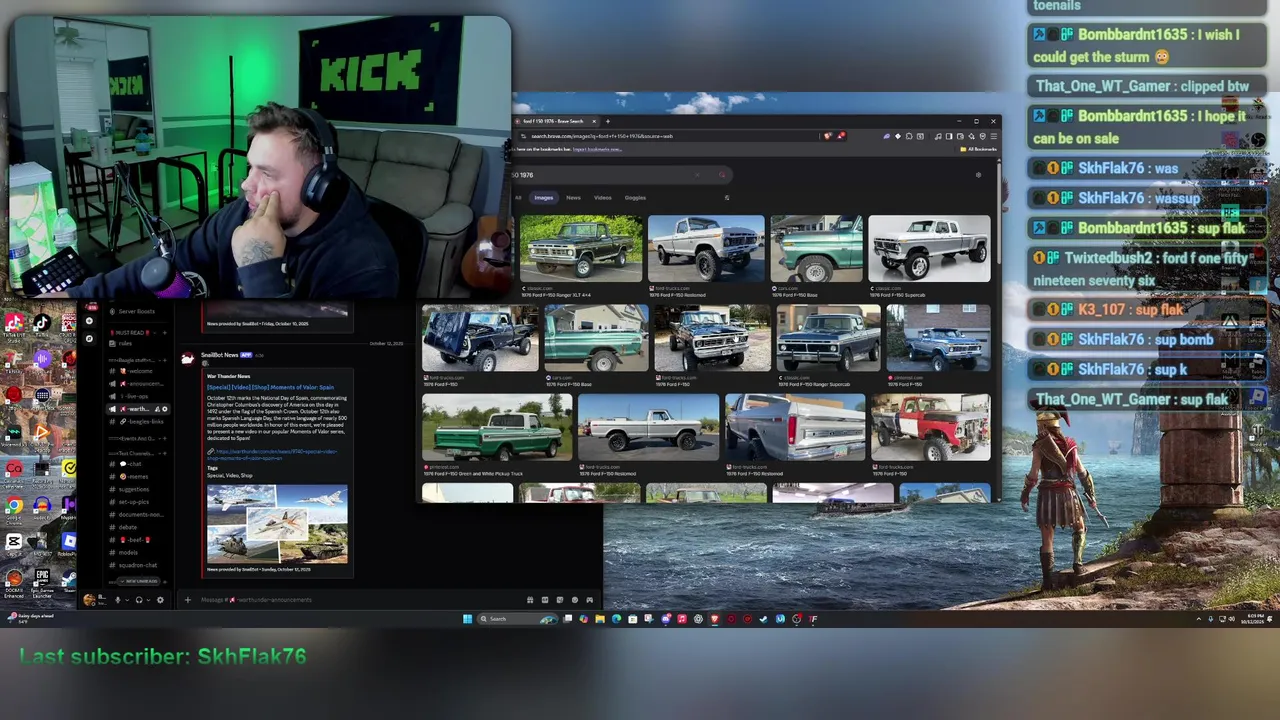Show hidden system tray icons chevron
The height and width of the screenshot is (720, 1280).
[x=1198, y=619]
